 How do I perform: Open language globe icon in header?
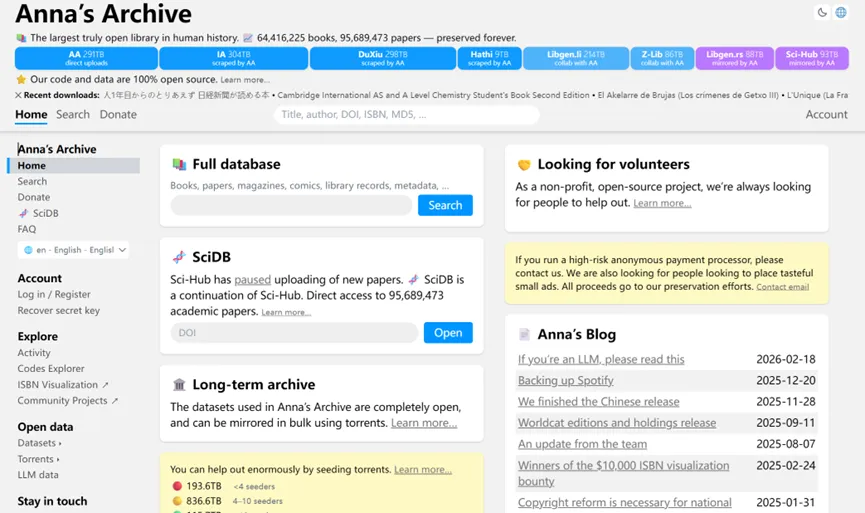841,13
